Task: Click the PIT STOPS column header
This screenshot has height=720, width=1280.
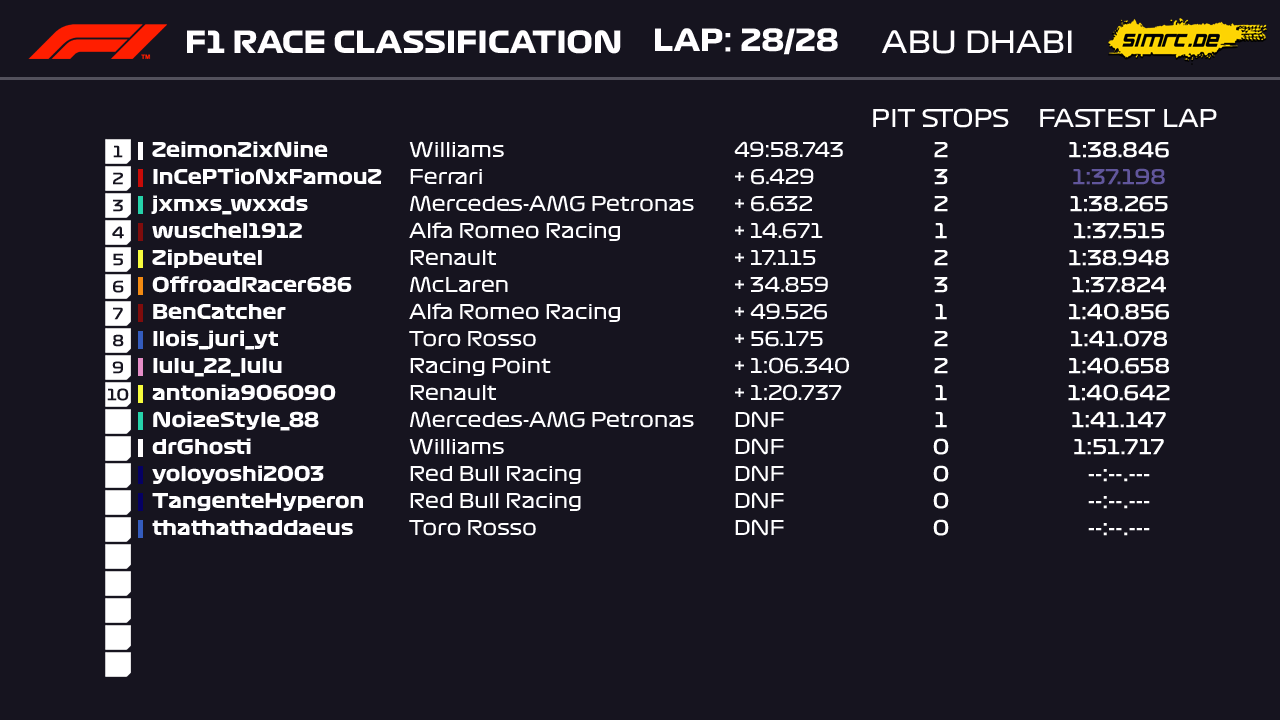Action: point(939,118)
